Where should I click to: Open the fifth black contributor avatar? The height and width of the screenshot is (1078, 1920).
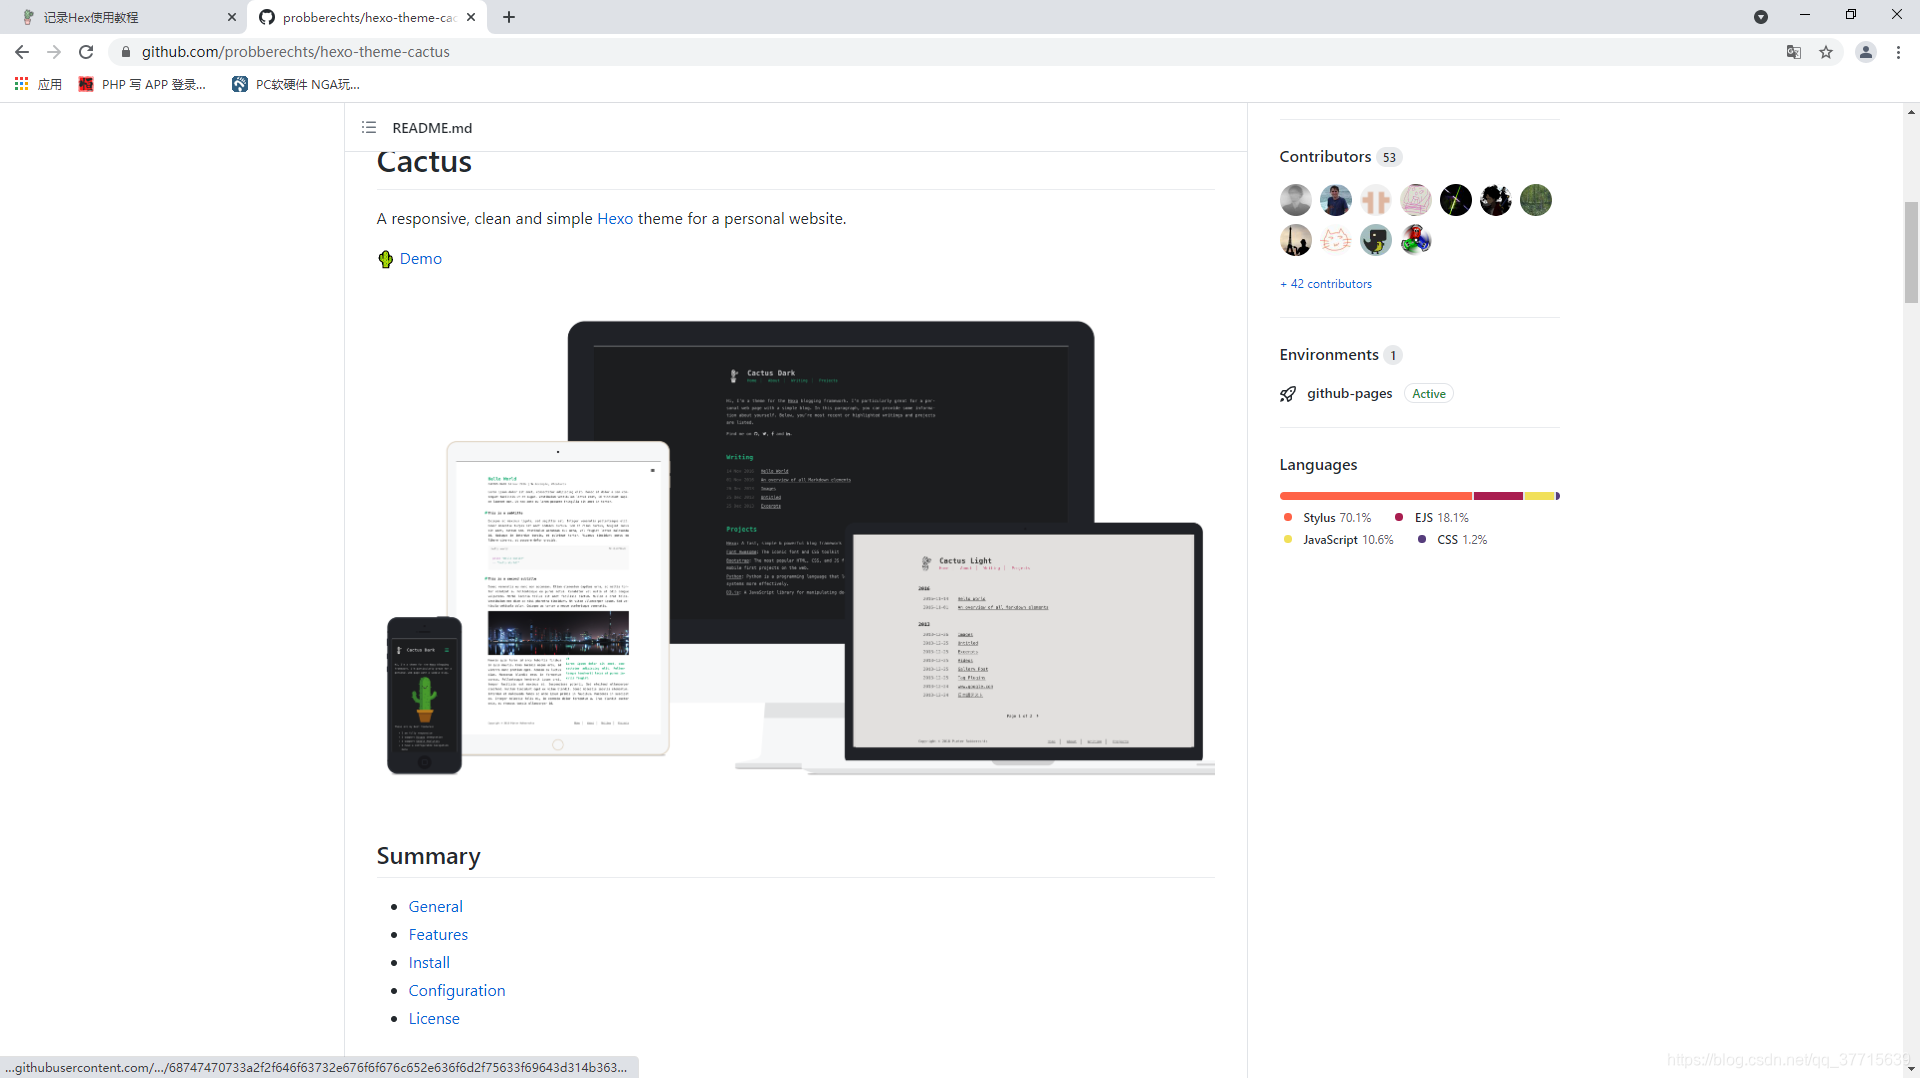click(1456, 200)
